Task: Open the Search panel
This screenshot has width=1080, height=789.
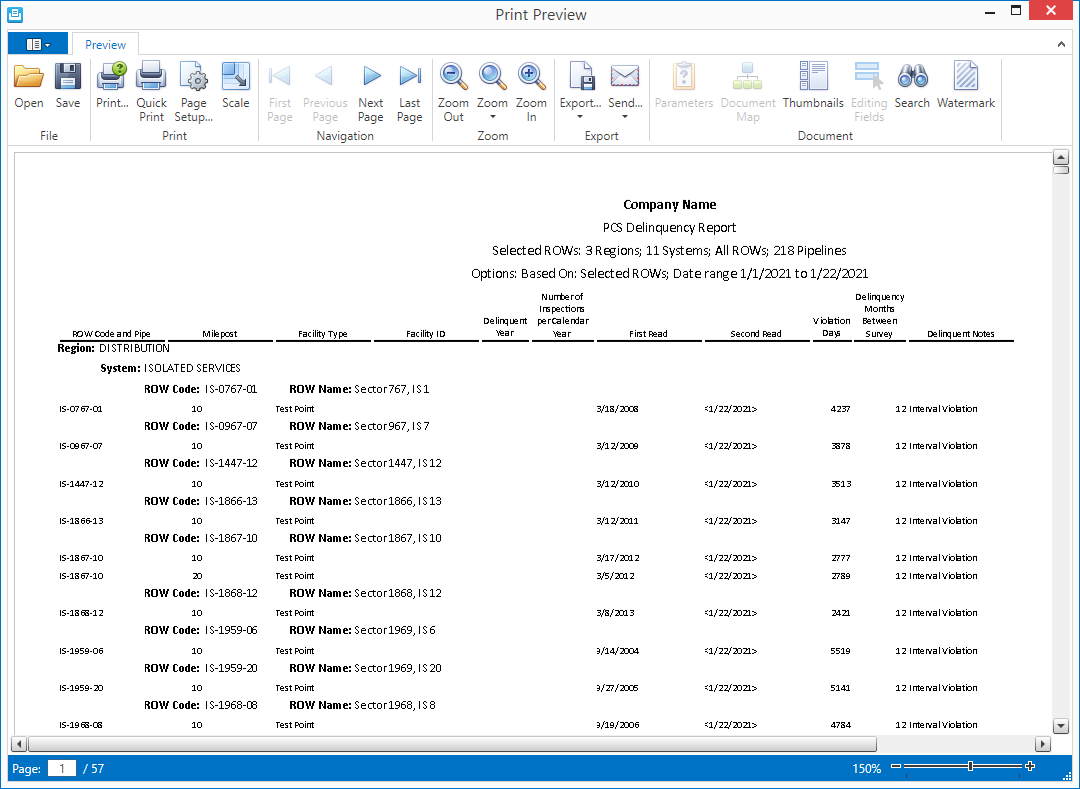Action: point(912,85)
